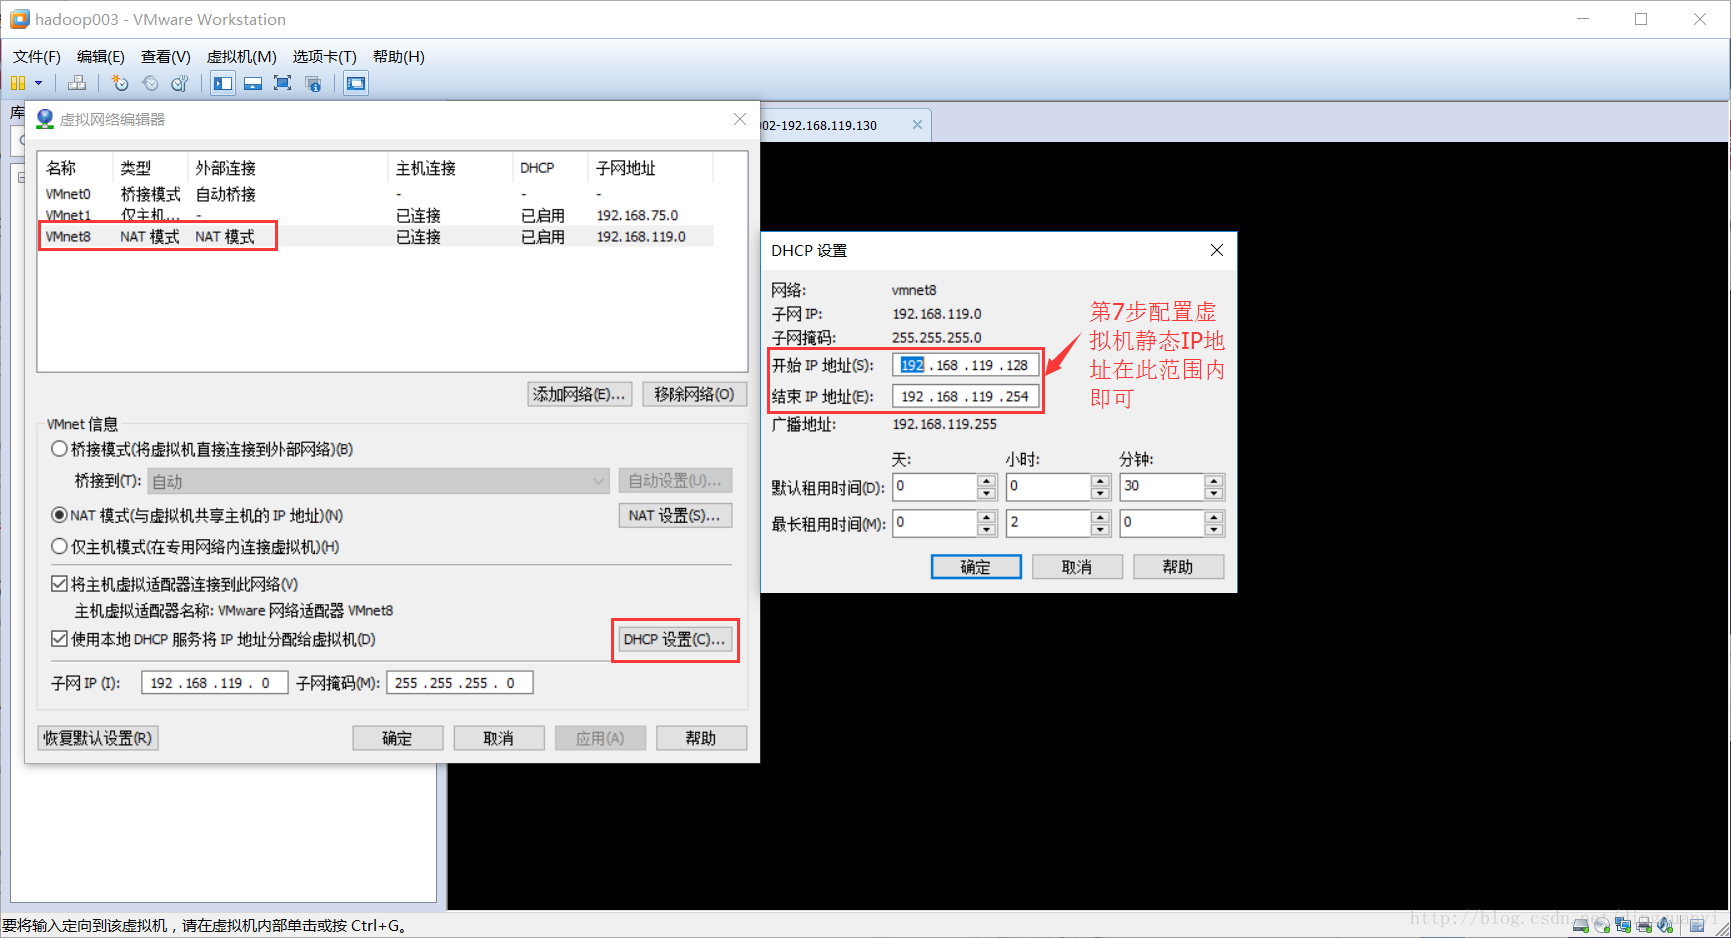The height and width of the screenshot is (938, 1731).
Task: Click 取消 in the DHCP 设置 dialog
Action: click(x=1077, y=567)
